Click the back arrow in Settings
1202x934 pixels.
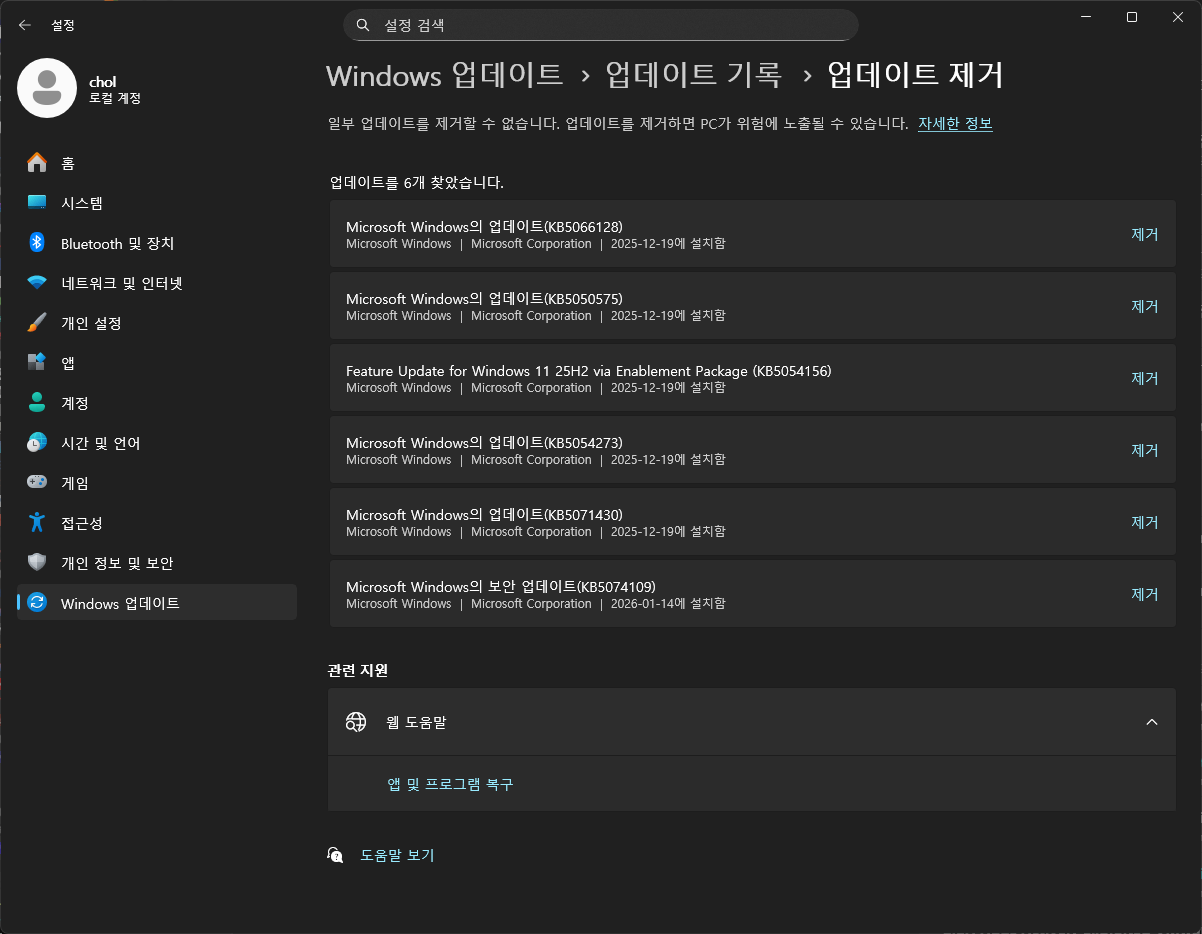tap(25, 25)
